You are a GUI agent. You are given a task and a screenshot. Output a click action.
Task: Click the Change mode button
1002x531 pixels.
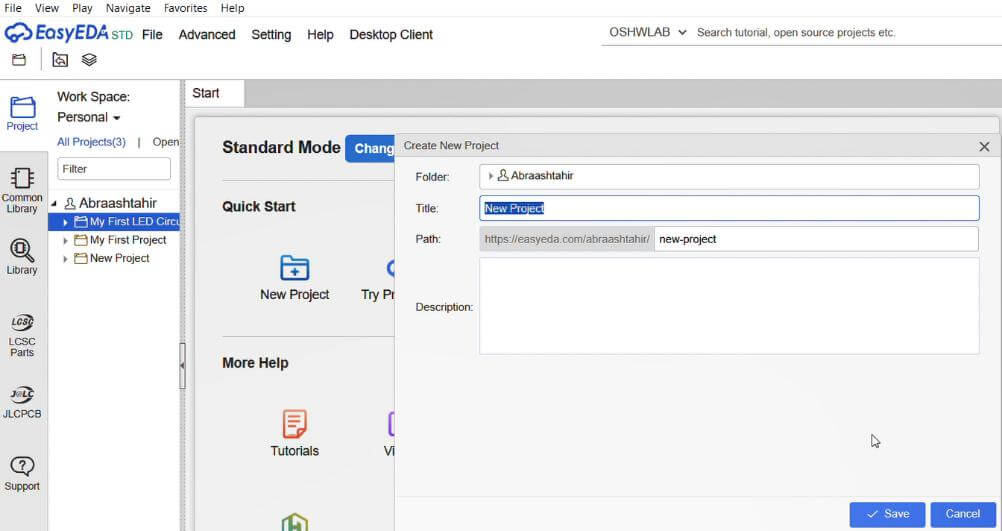click(x=371, y=148)
